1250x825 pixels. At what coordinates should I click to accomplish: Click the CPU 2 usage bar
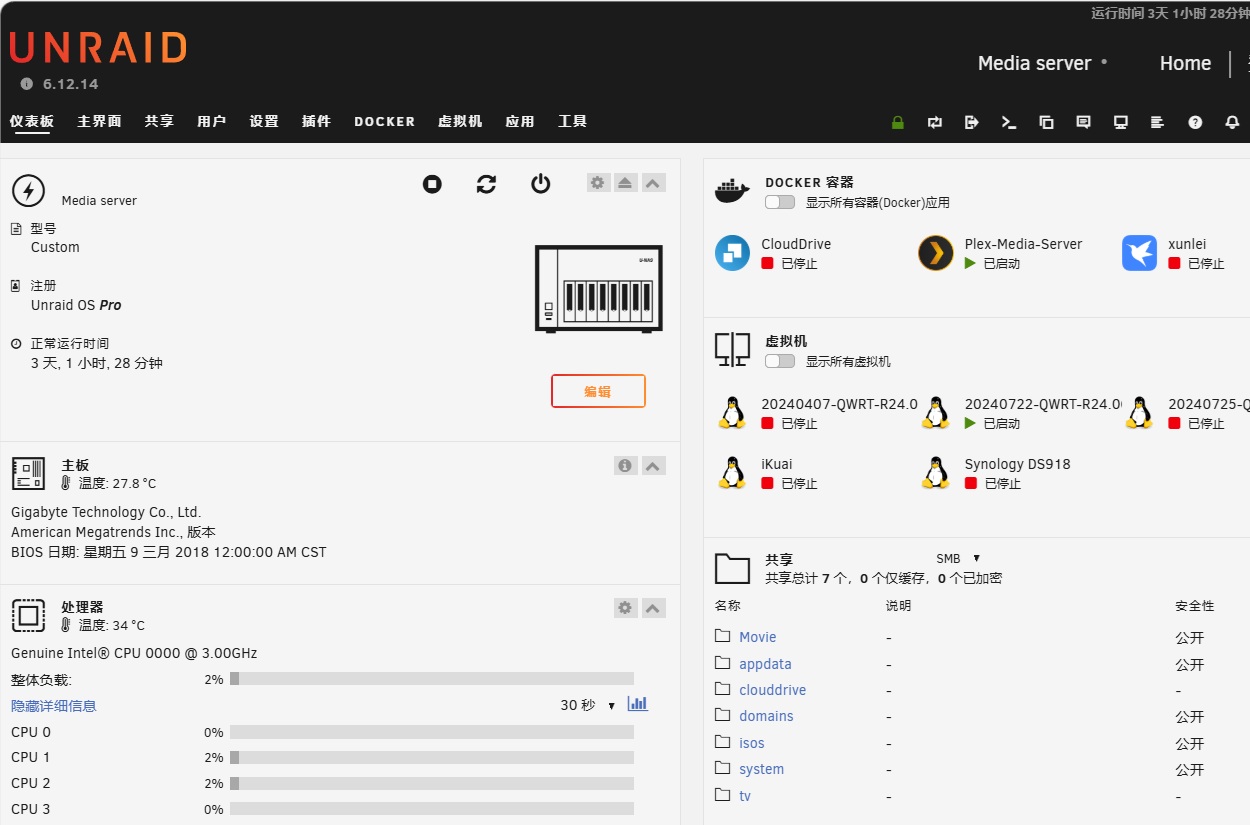point(432,783)
